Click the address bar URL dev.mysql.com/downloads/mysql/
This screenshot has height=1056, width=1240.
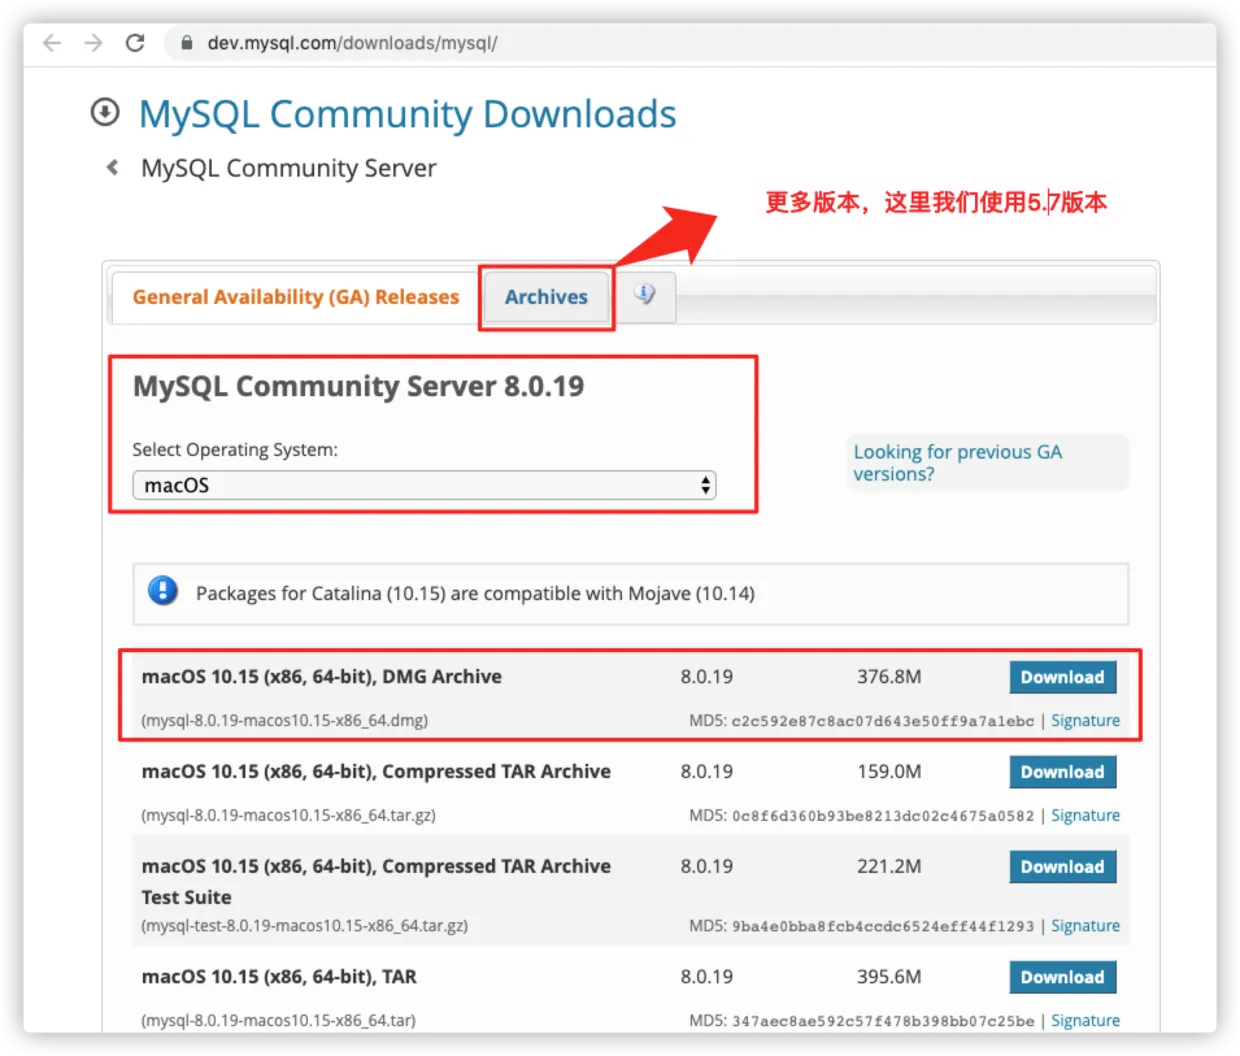(x=352, y=43)
